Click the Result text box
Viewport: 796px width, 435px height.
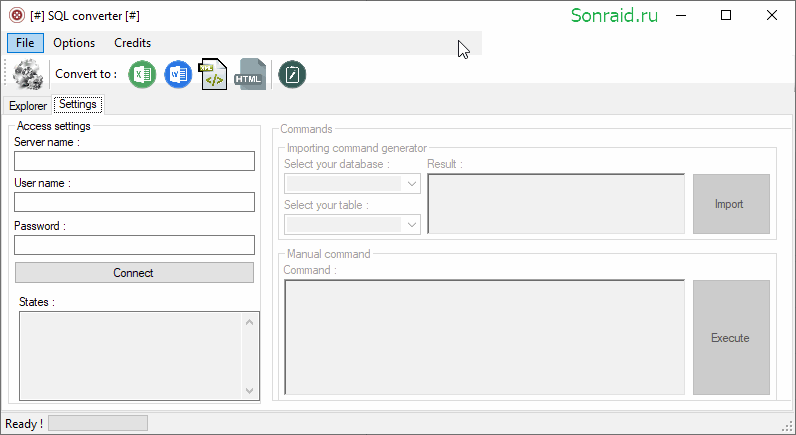[x=556, y=204]
